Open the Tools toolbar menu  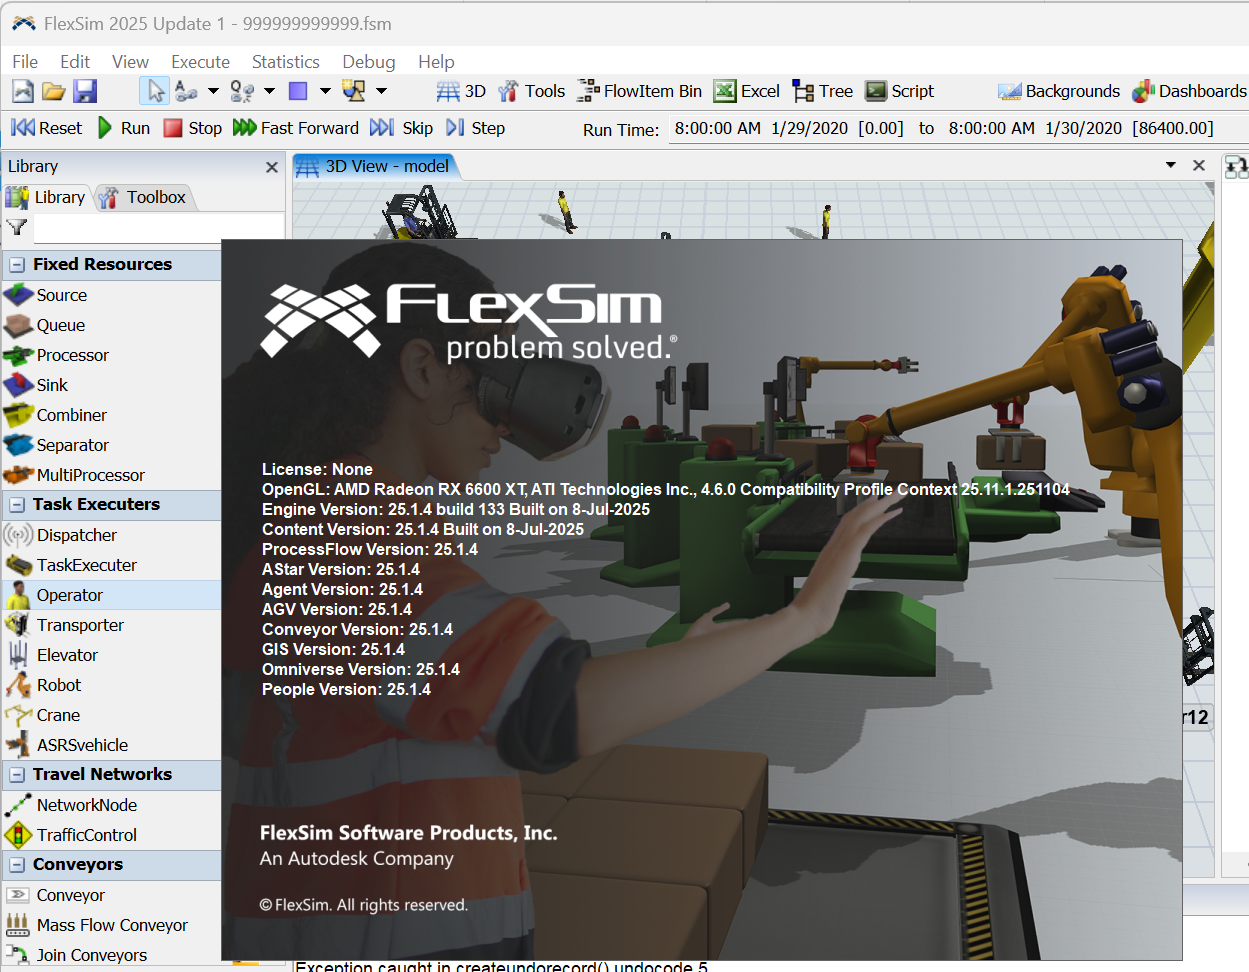[532, 91]
